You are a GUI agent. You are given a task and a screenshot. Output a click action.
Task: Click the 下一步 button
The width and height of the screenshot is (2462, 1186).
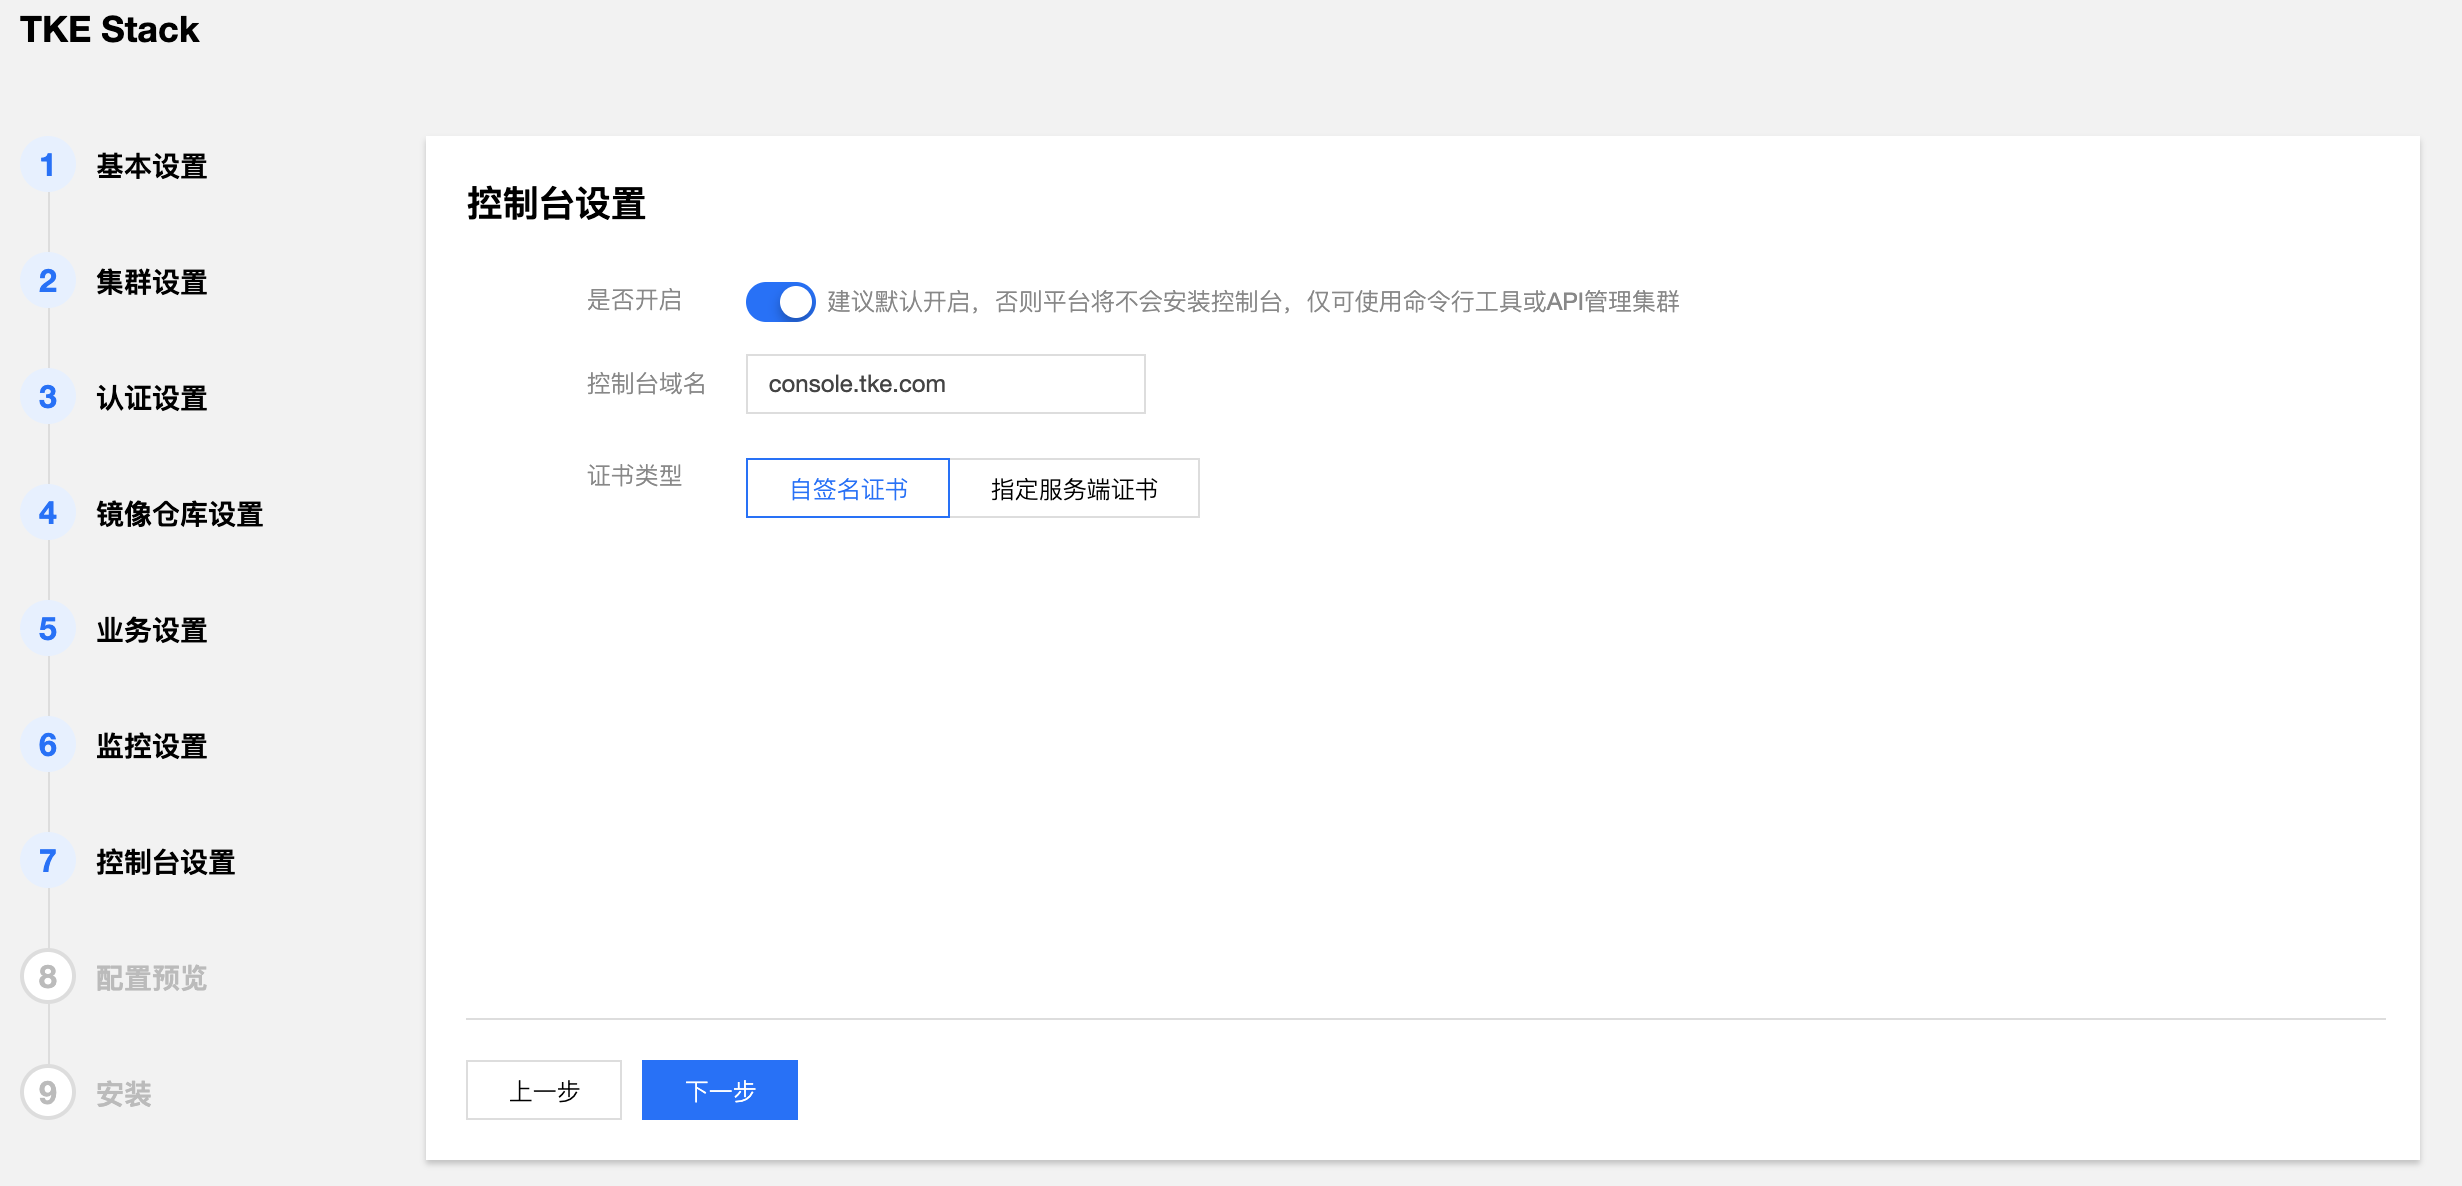pyautogui.click(x=719, y=1090)
